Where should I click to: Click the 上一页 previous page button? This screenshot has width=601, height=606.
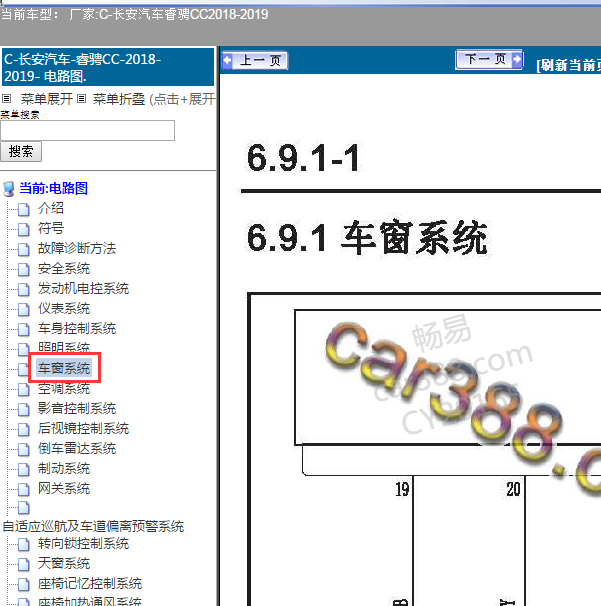coord(255,61)
